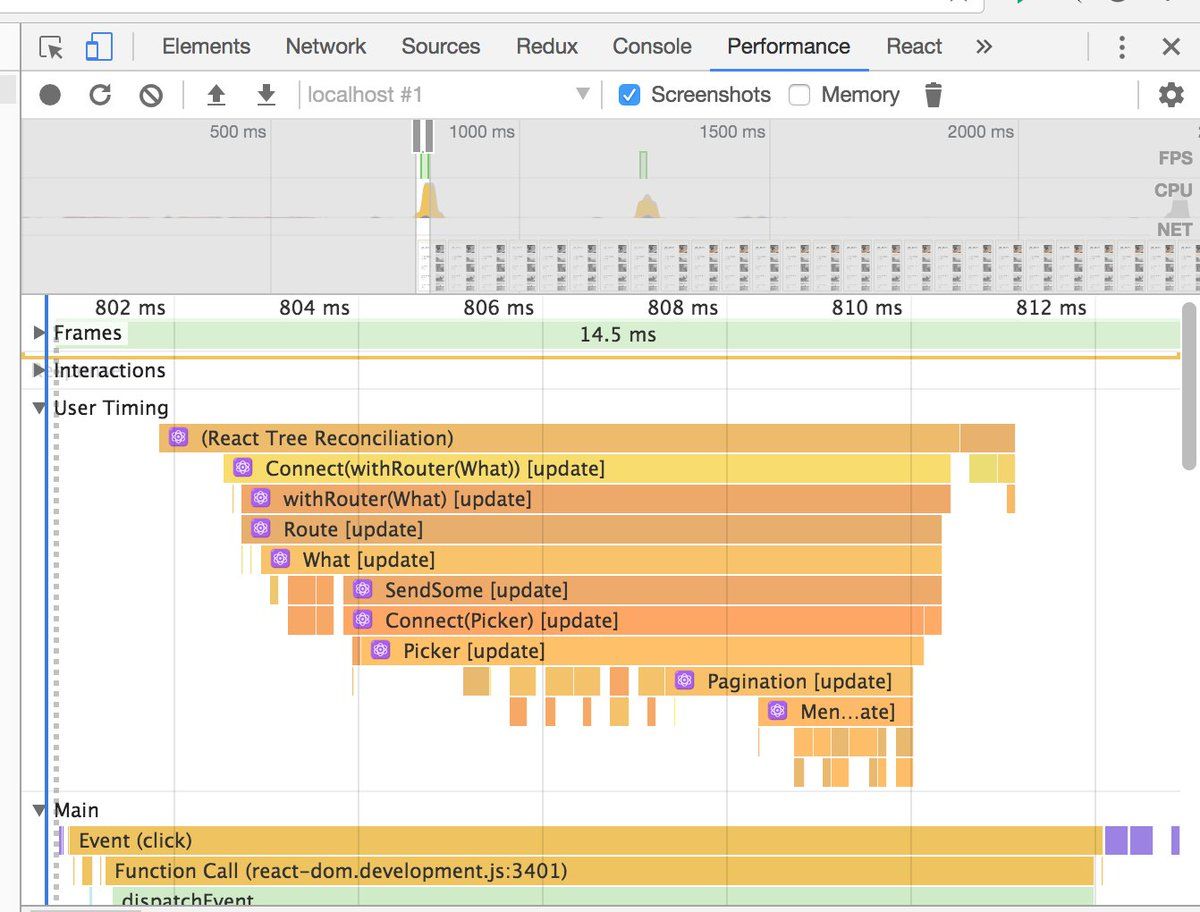This screenshot has height=912, width=1200.
Task: Save the profile with the download arrow
Action: tap(266, 95)
